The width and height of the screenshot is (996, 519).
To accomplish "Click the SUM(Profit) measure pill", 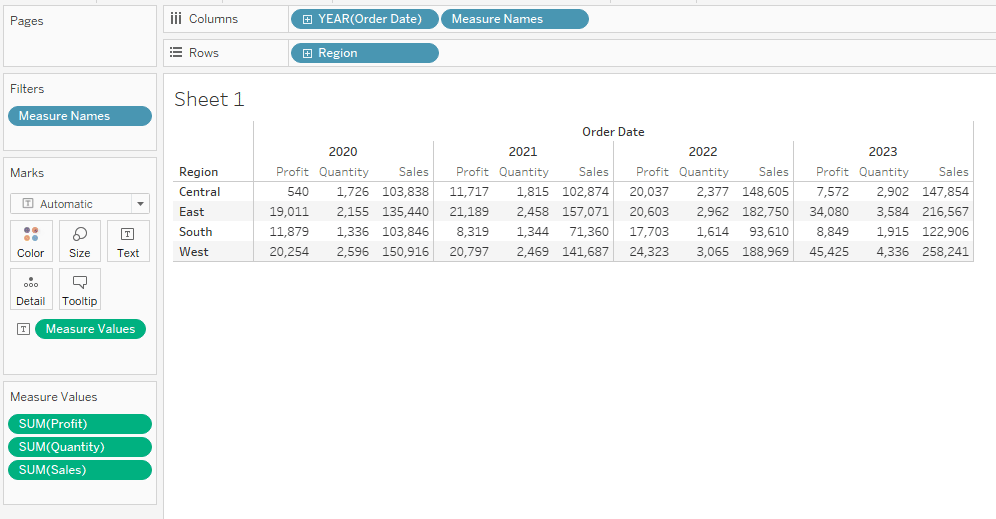I will point(80,424).
